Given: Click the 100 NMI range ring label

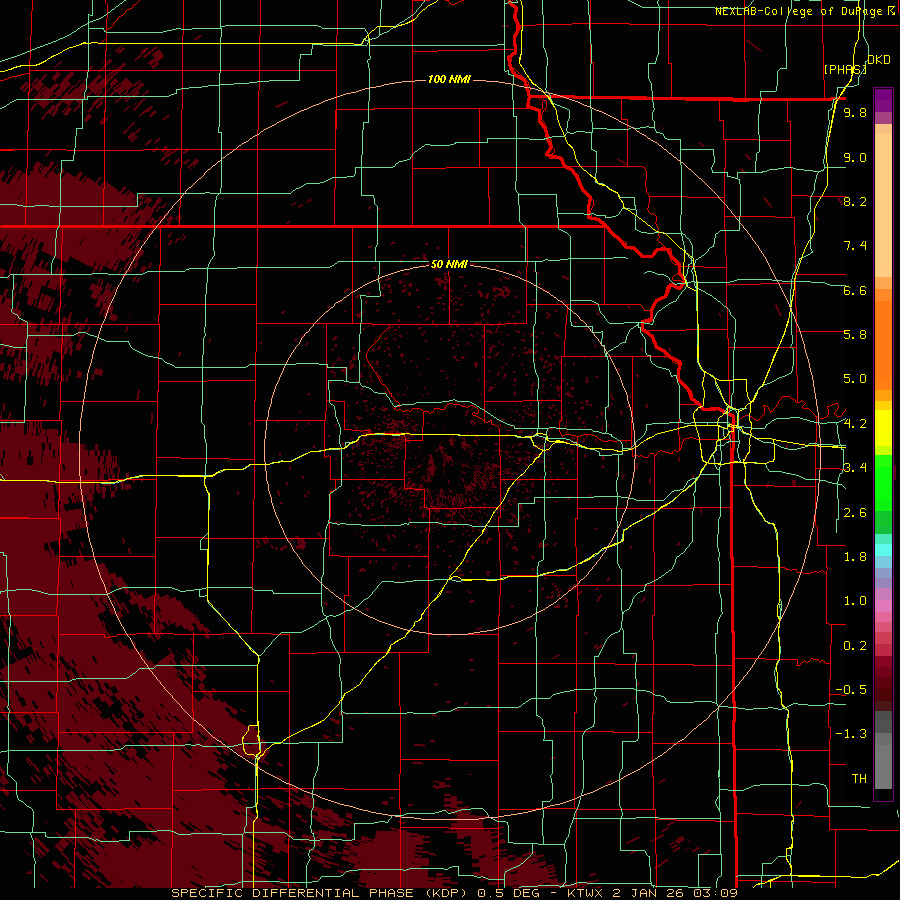Looking at the screenshot, I should click(x=449, y=79).
